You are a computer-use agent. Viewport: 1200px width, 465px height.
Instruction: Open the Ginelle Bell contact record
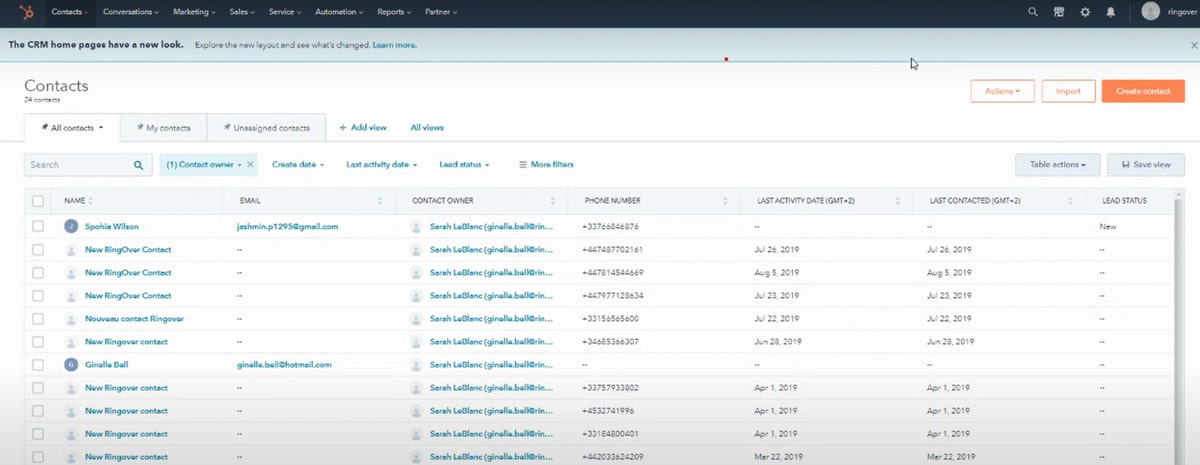click(107, 365)
